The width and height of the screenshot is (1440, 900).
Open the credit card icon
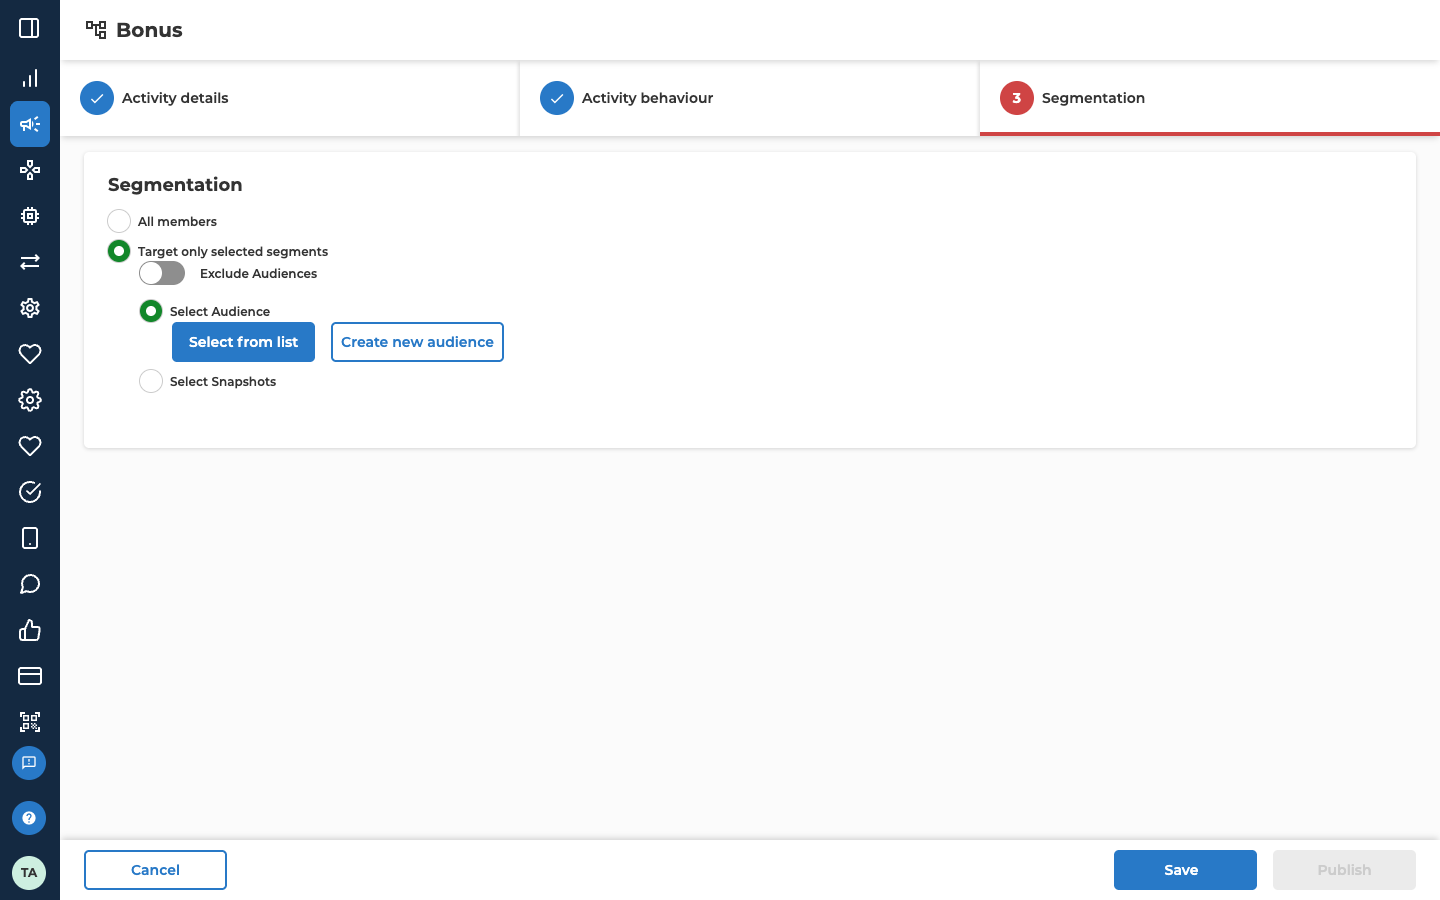click(30, 676)
